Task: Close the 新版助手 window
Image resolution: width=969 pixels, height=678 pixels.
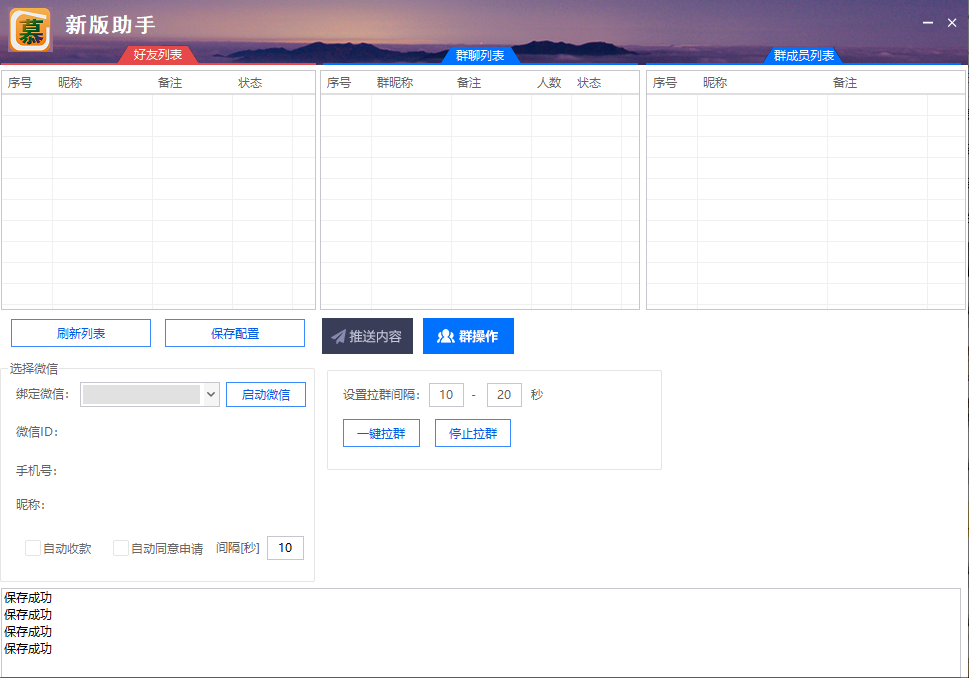Action: (952, 23)
